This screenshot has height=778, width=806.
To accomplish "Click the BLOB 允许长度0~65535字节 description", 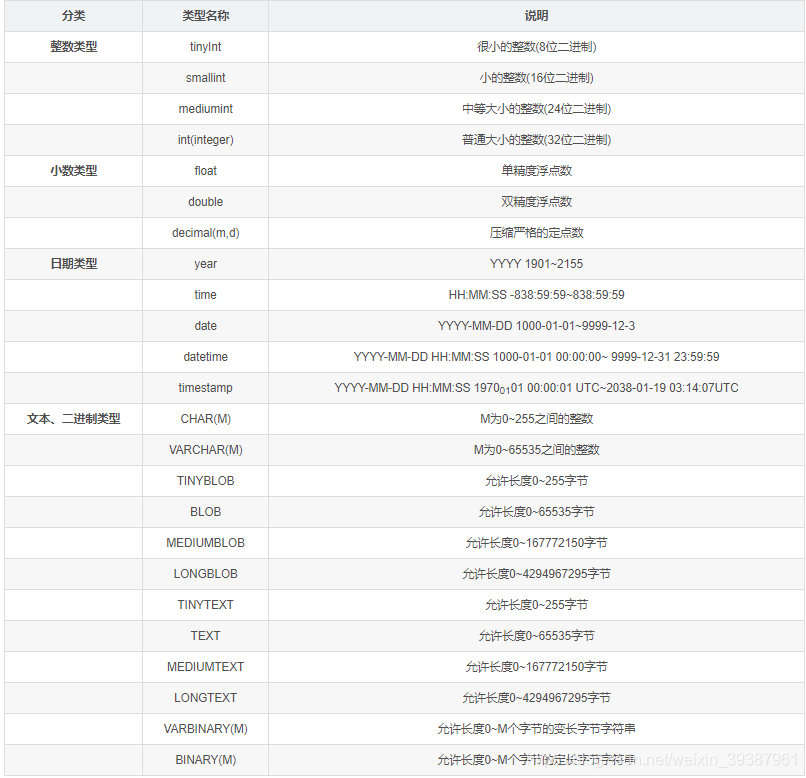I will tap(536, 512).
